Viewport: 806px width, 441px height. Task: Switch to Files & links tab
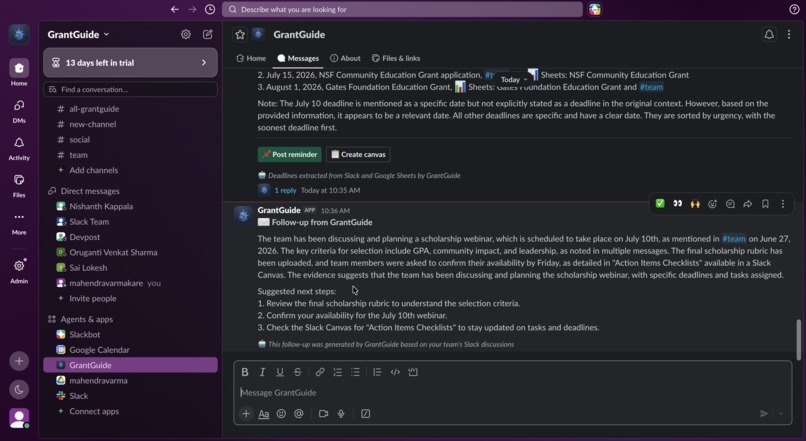coord(396,58)
